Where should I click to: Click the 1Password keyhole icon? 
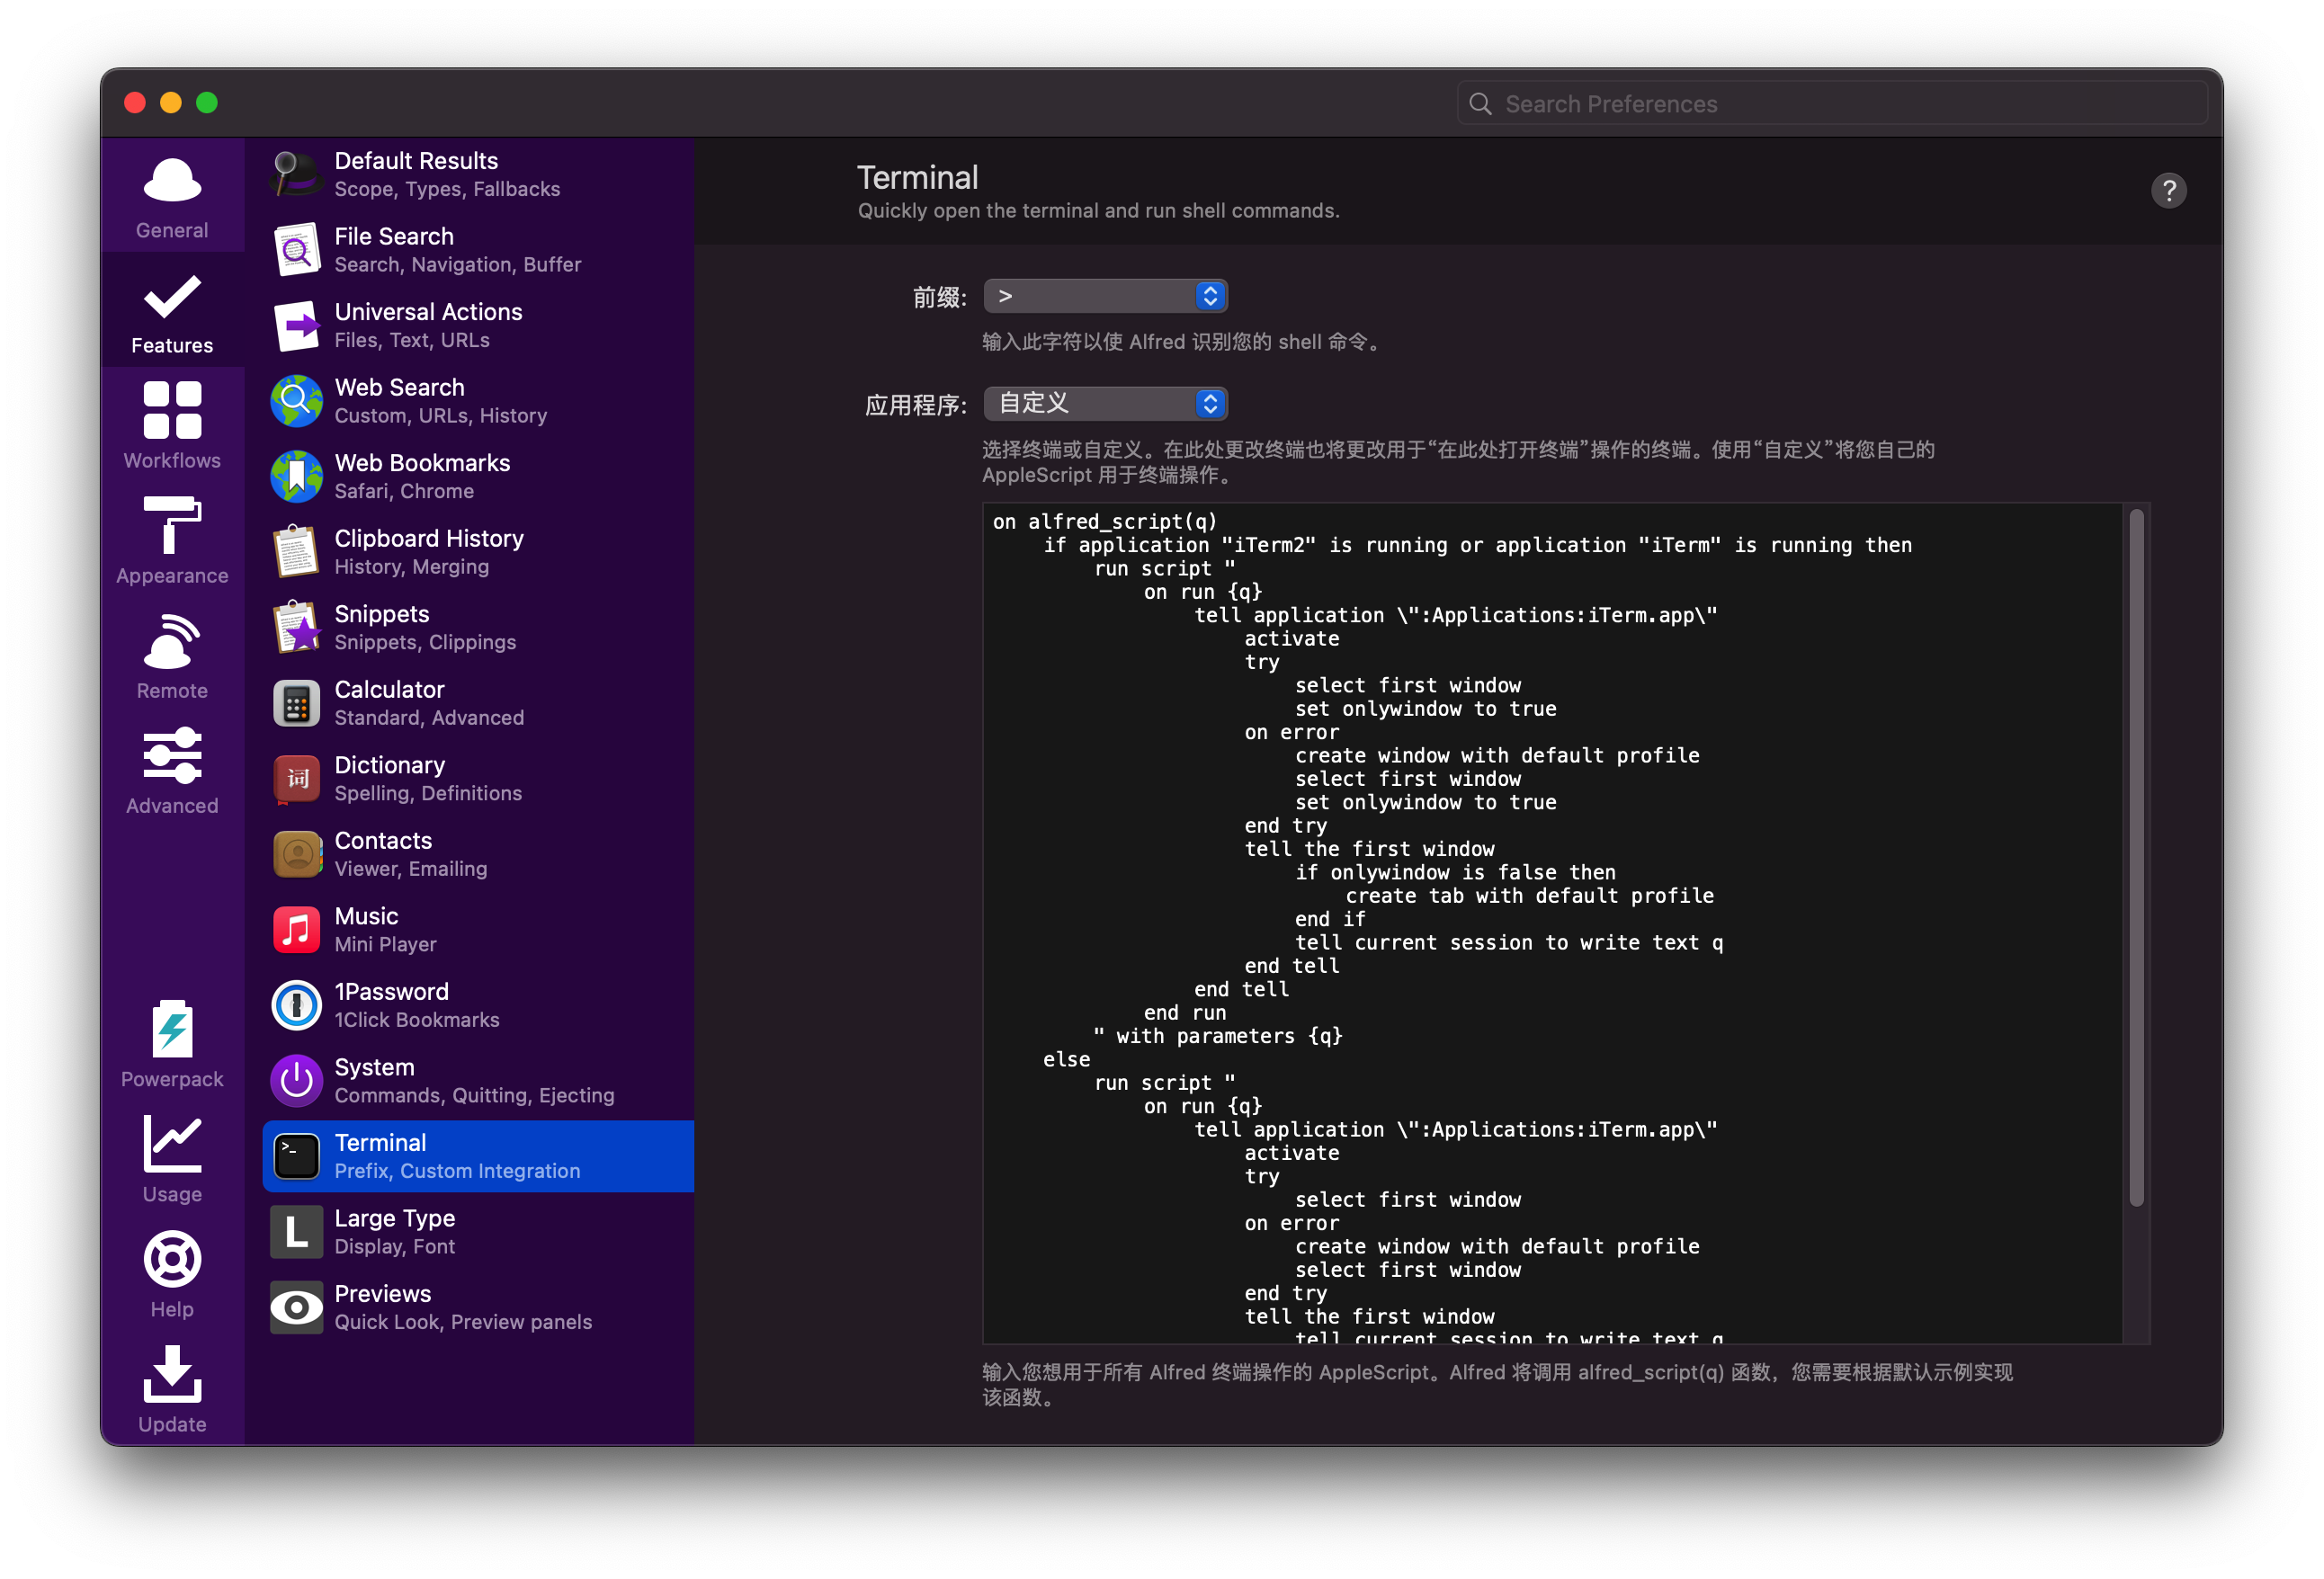coord(296,1004)
